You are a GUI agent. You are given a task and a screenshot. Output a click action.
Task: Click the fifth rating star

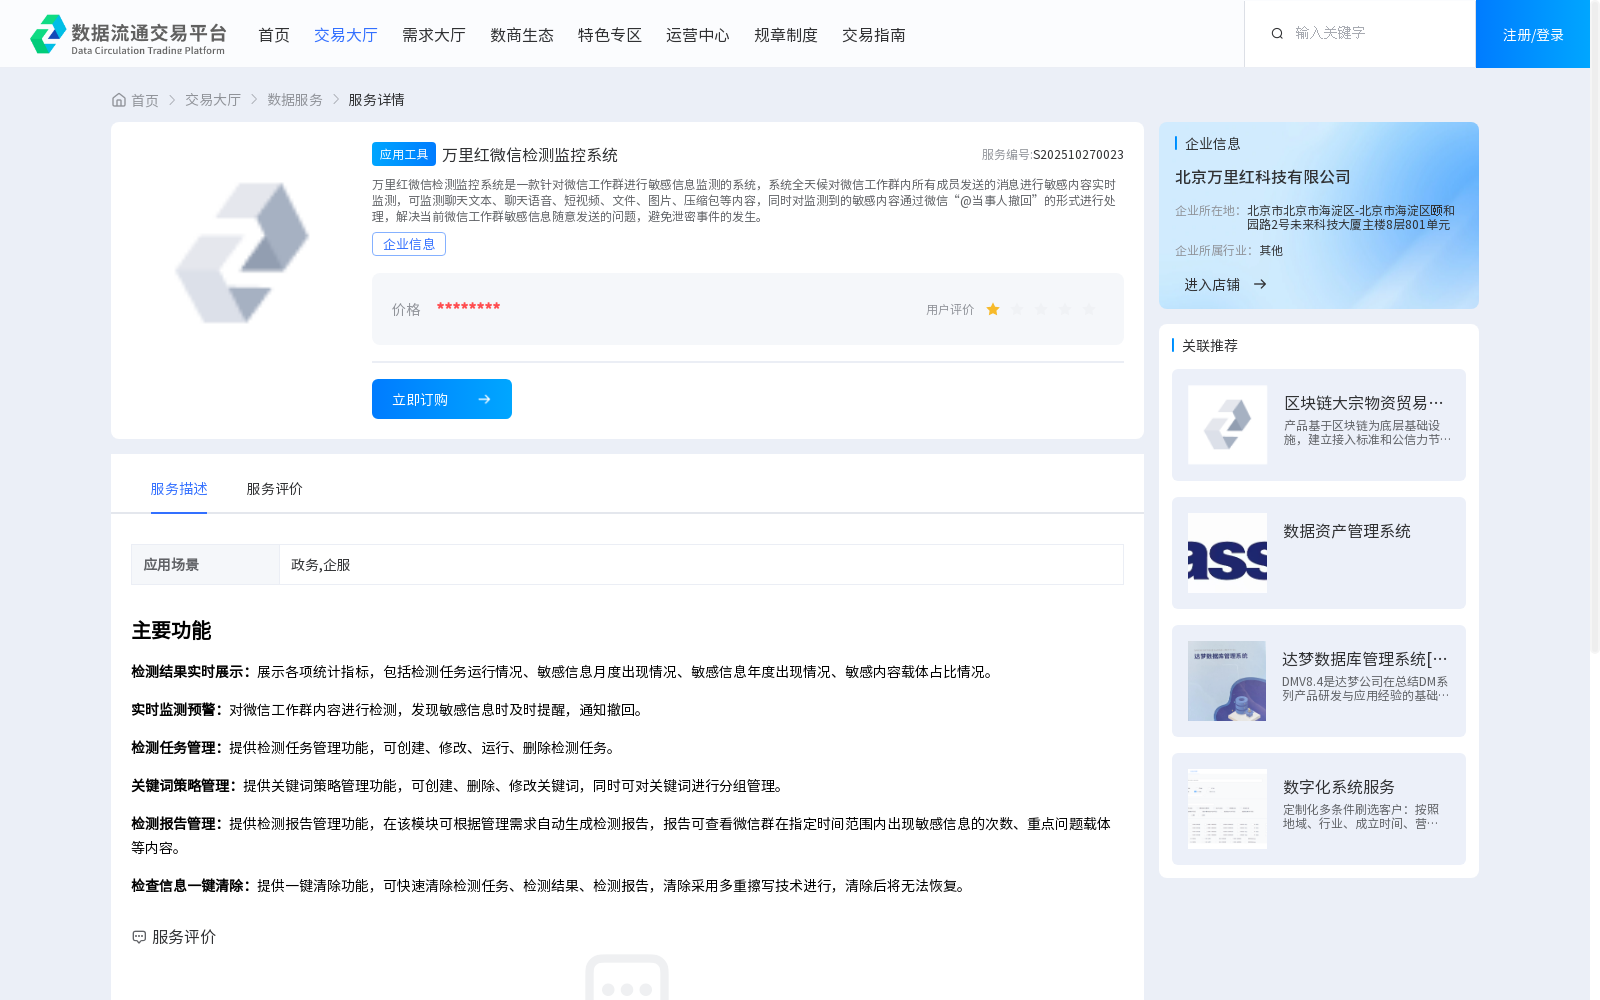coord(1089,310)
